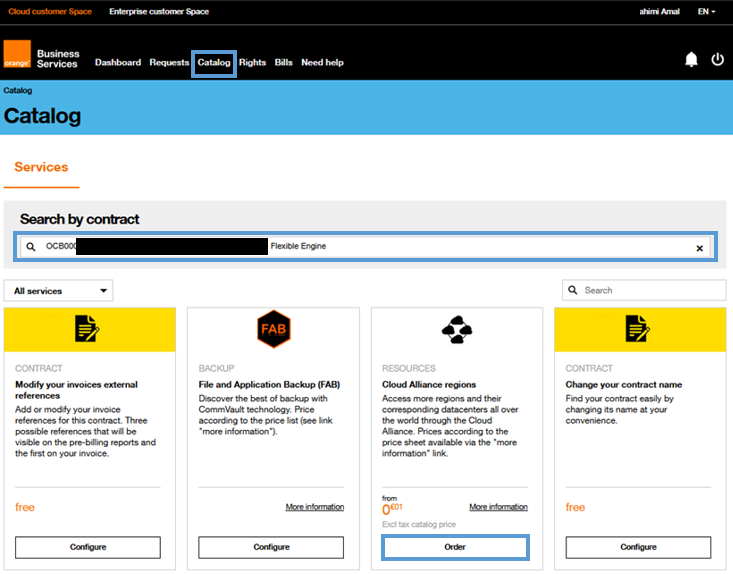Click the invoice references contract document icon
Viewport: 733px width, 574px height.
tap(87, 329)
